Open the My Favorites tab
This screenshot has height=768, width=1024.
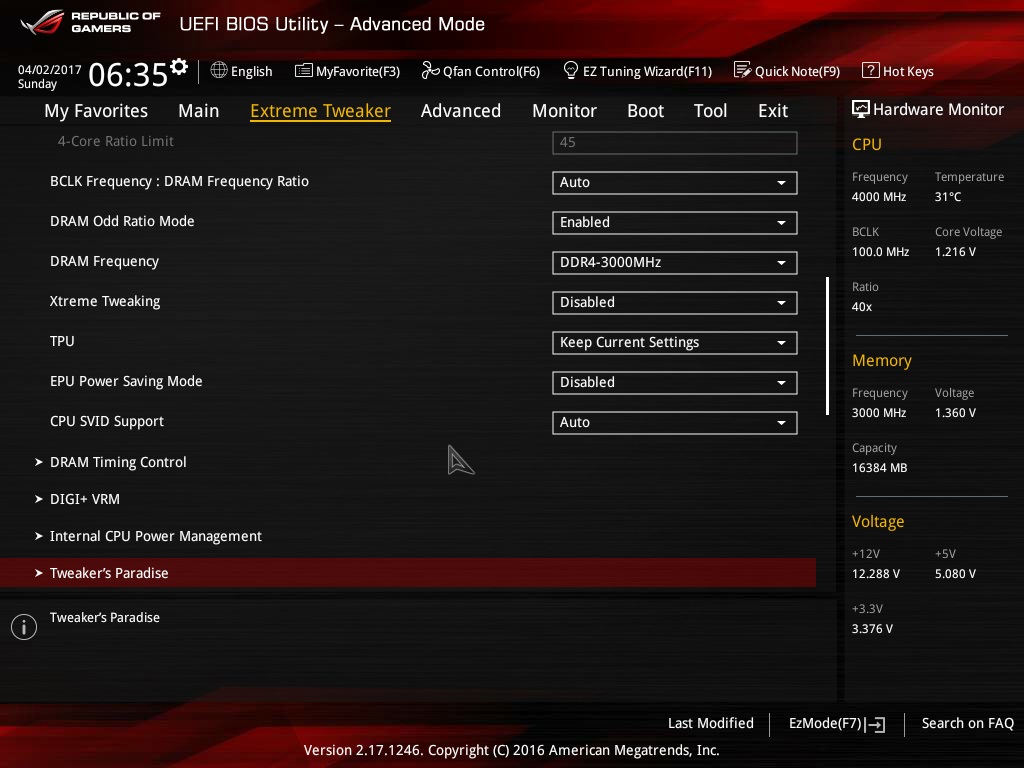pos(96,111)
